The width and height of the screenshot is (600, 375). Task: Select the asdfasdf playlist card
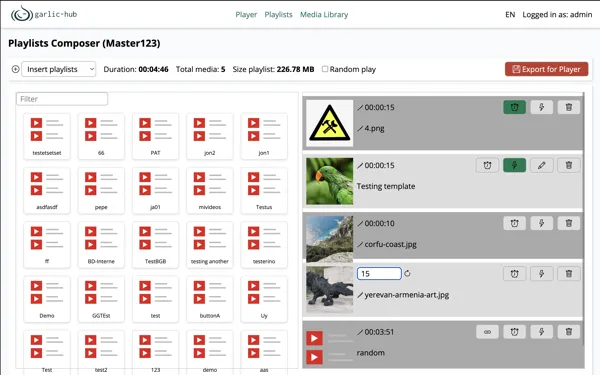[47, 191]
